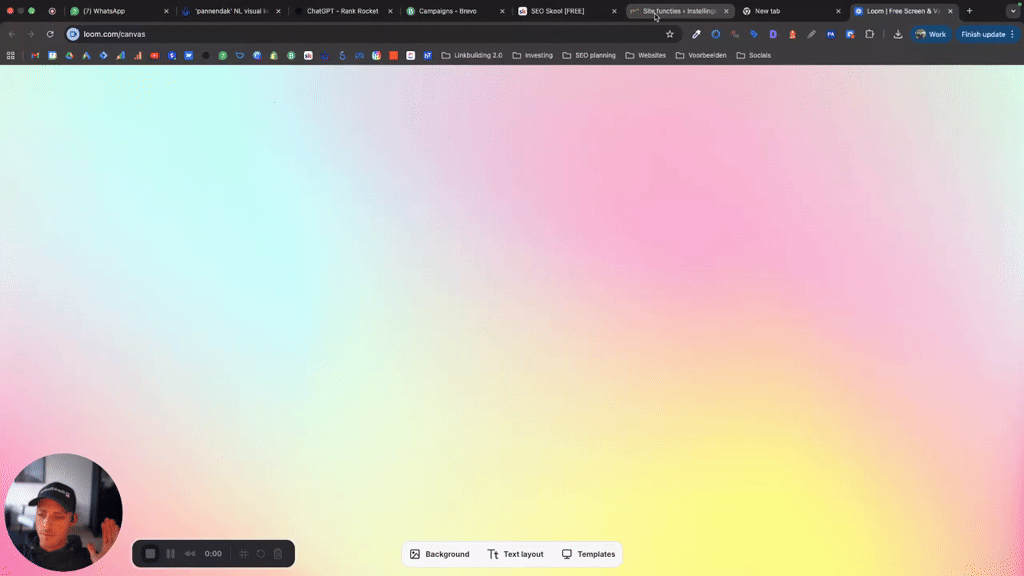
Task: Click Finish update button
Action: tap(983, 34)
